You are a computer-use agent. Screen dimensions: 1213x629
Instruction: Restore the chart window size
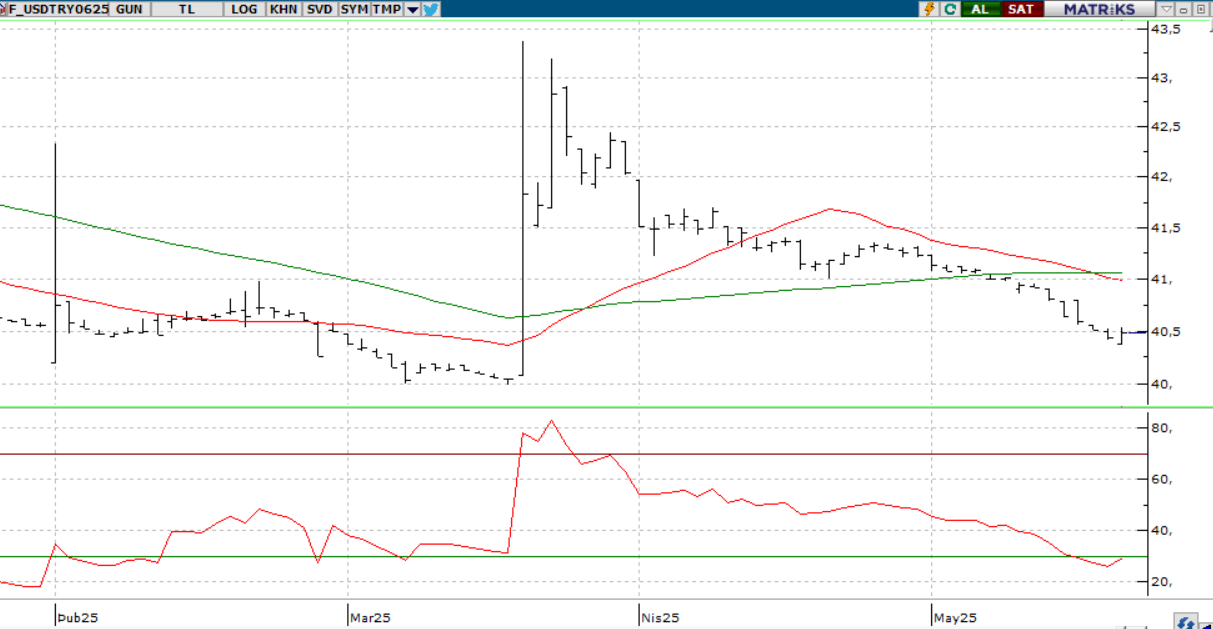[x=1201, y=9]
